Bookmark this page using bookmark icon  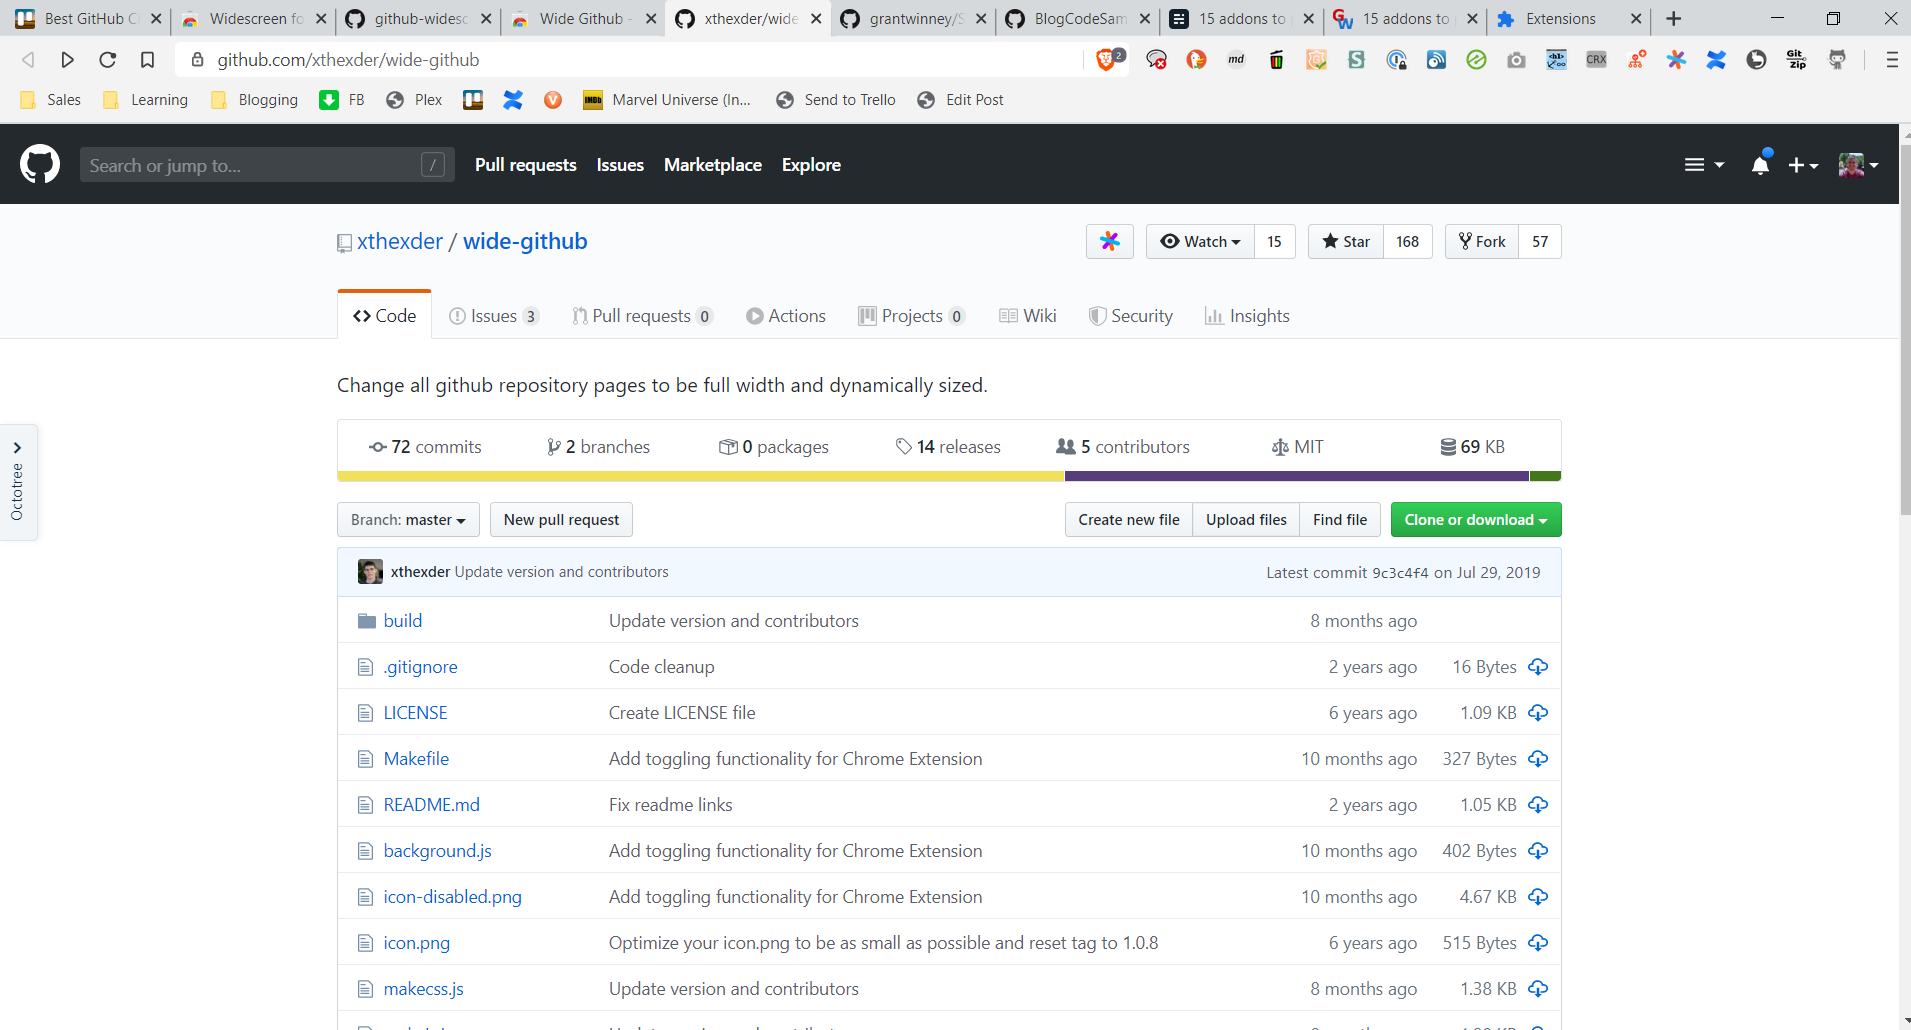(x=147, y=60)
